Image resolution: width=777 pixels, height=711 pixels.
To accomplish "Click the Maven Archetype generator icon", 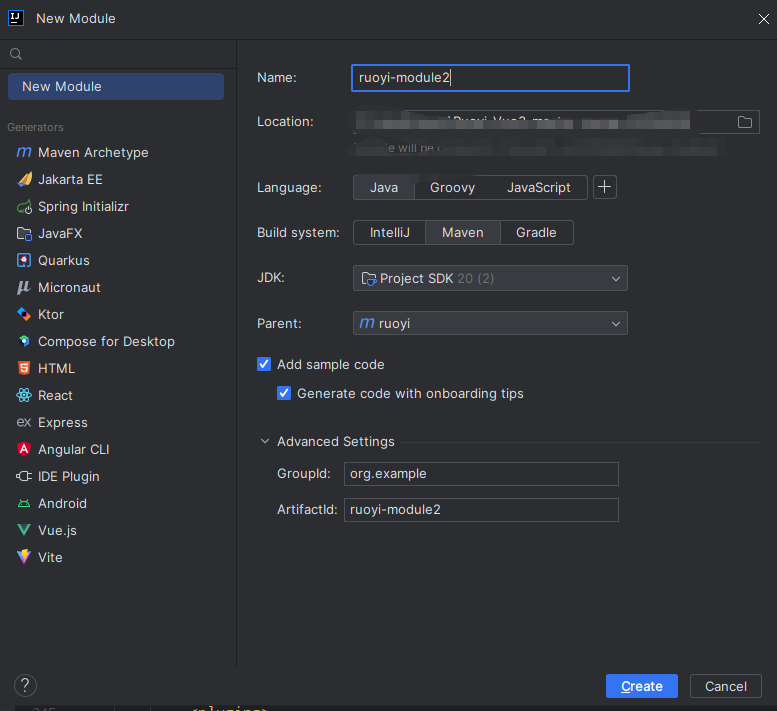I will tap(24, 152).
